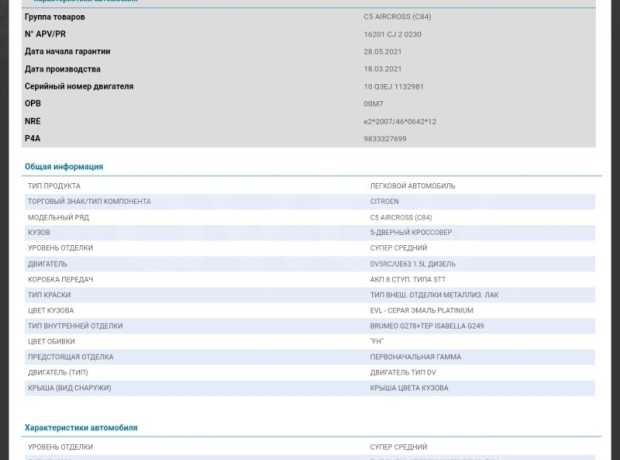
Task: Select 'ЛЕГКОВОЙ АВТОМОБИЛЬ' value
Action: tap(413, 186)
